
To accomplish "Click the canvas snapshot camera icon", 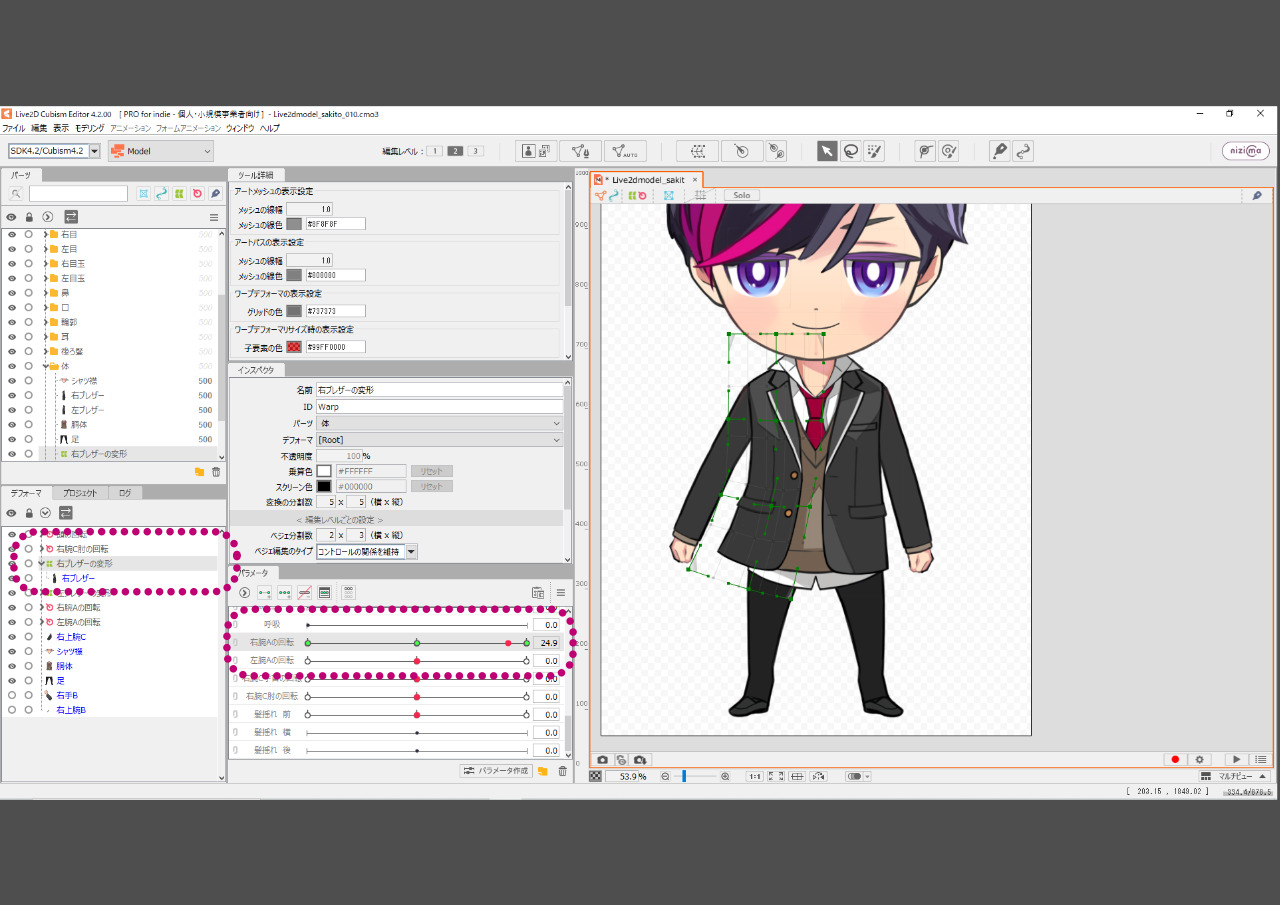I will point(603,760).
